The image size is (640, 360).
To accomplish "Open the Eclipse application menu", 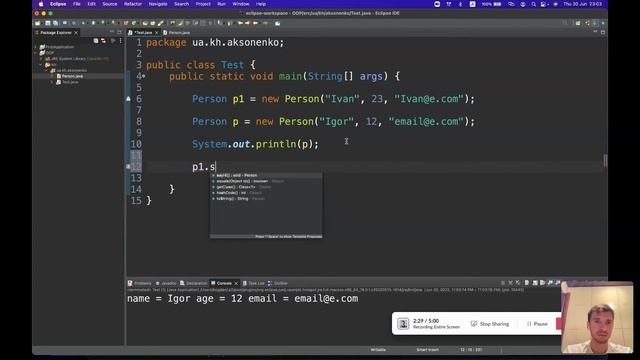I will (x=58, y=4).
